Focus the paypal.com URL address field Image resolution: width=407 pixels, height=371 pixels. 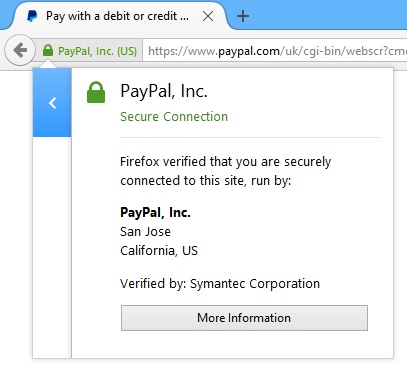click(275, 51)
